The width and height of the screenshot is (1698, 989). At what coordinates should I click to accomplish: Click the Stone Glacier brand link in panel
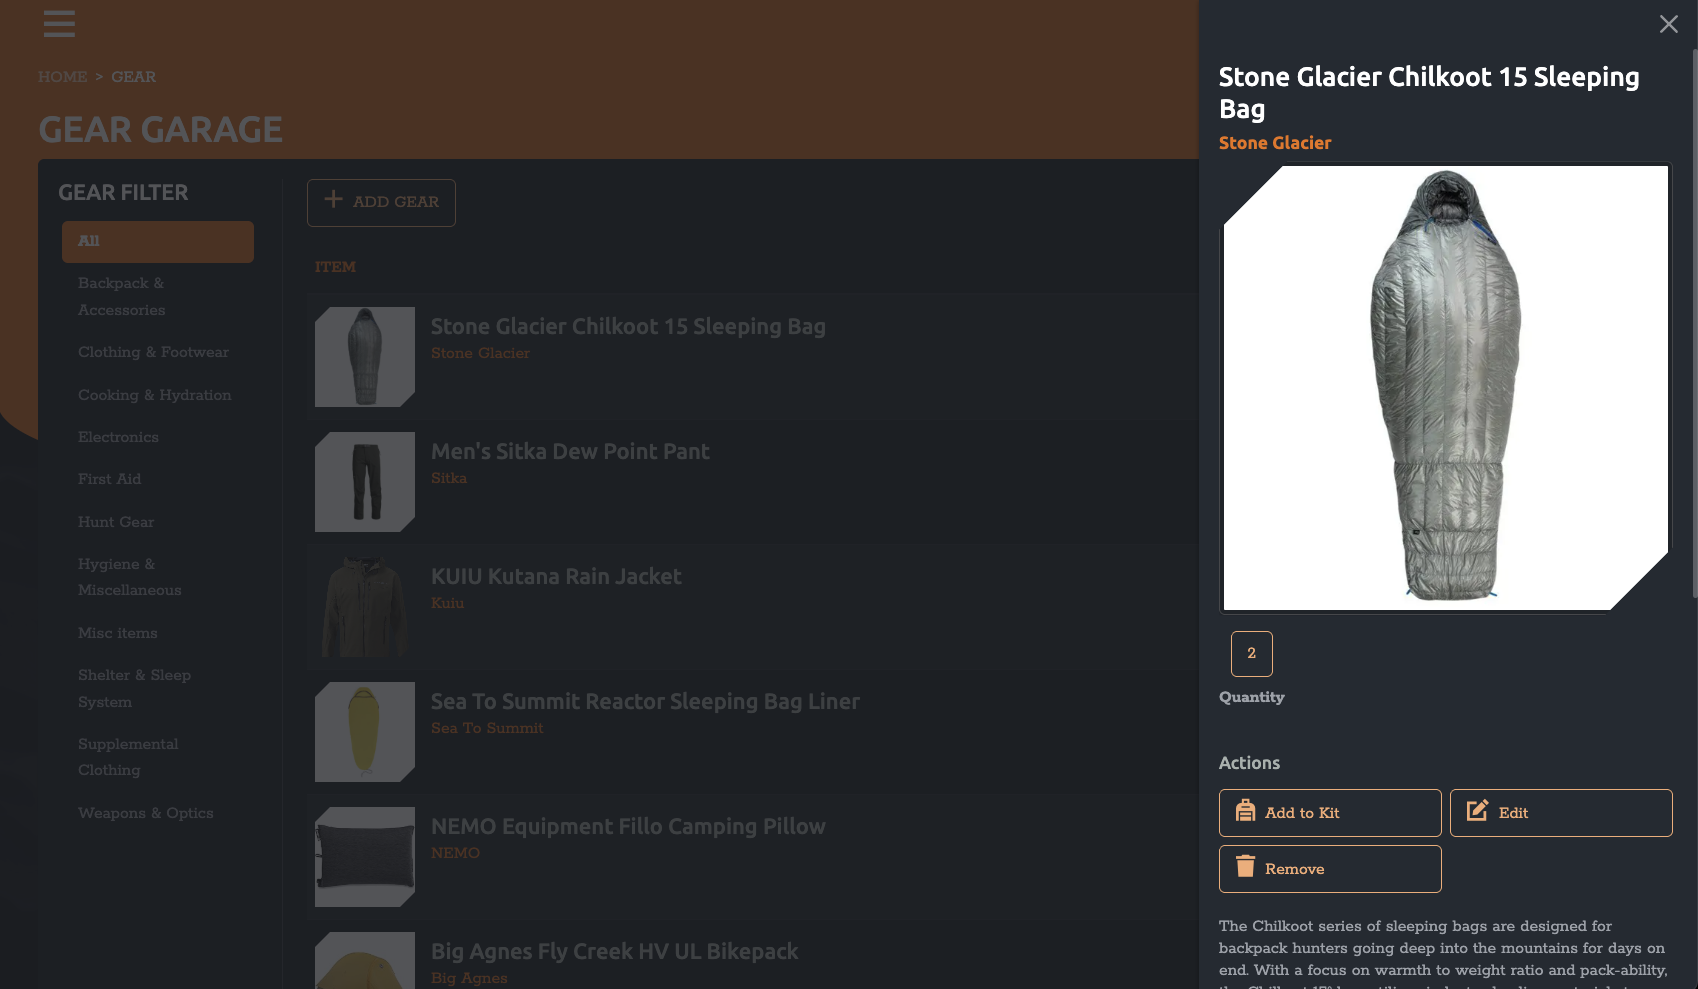[x=1275, y=143]
